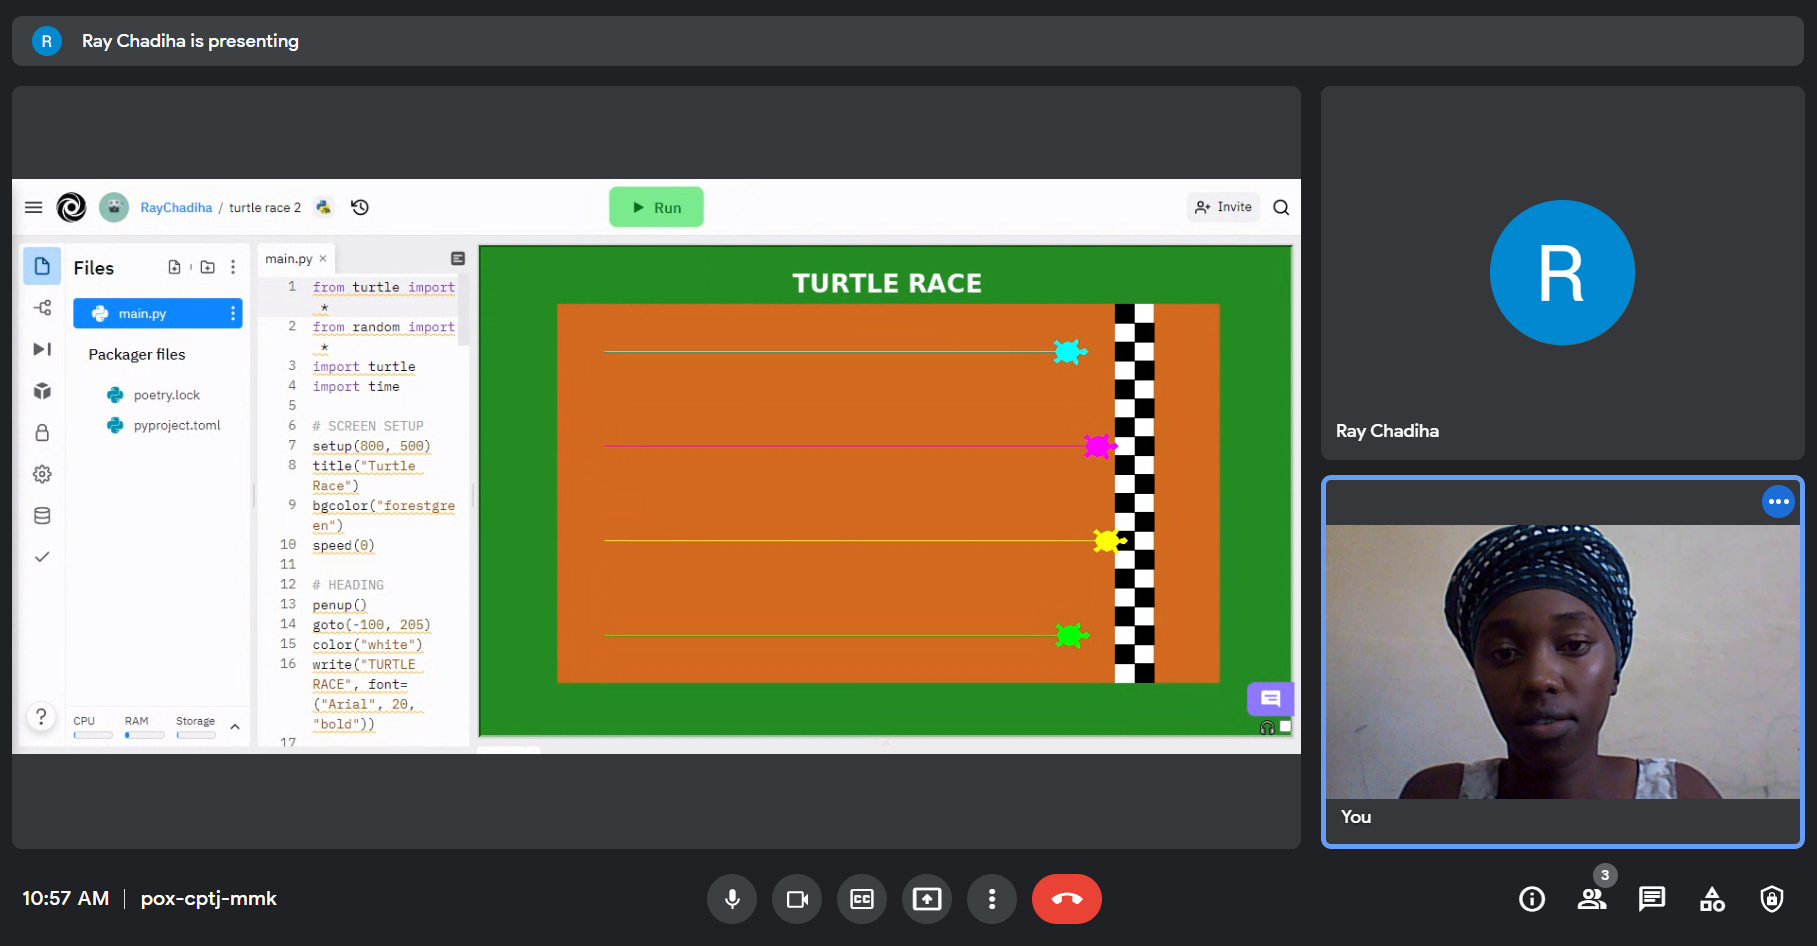
Task: Open the Files panel three-dot menu
Action: click(x=233, y=267)
